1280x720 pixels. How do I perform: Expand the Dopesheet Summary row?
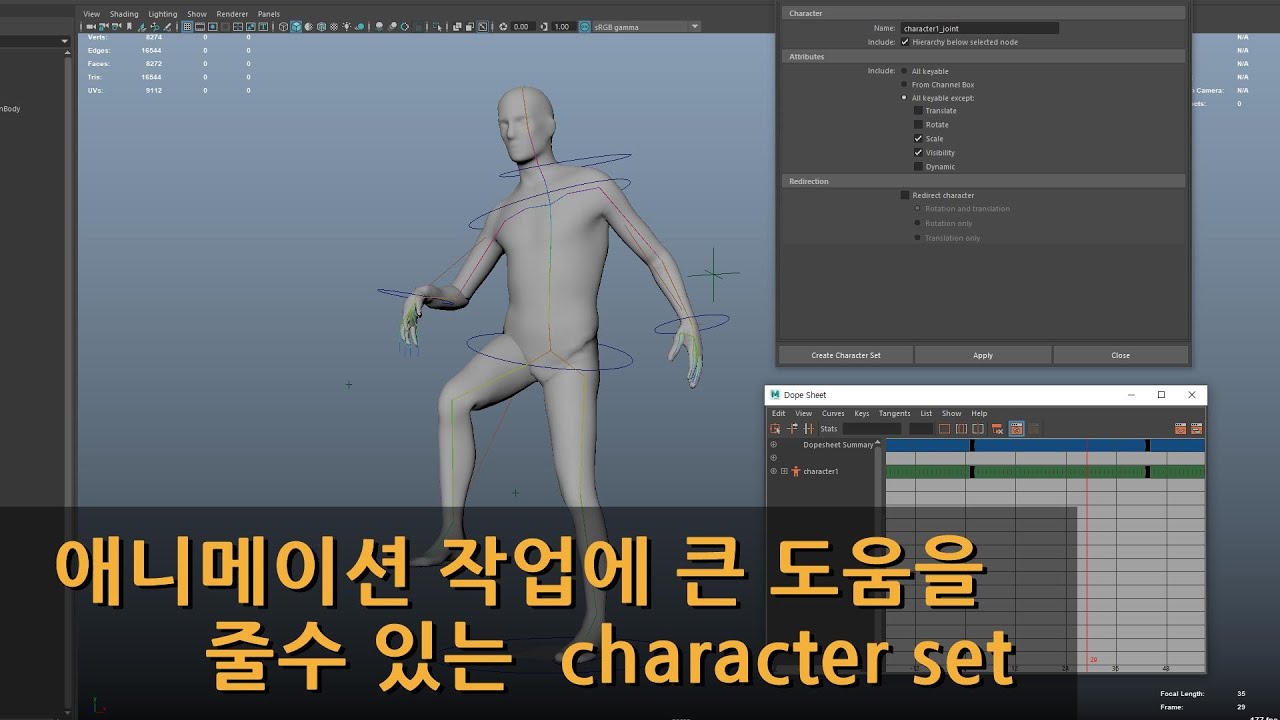tap(773, 445)
